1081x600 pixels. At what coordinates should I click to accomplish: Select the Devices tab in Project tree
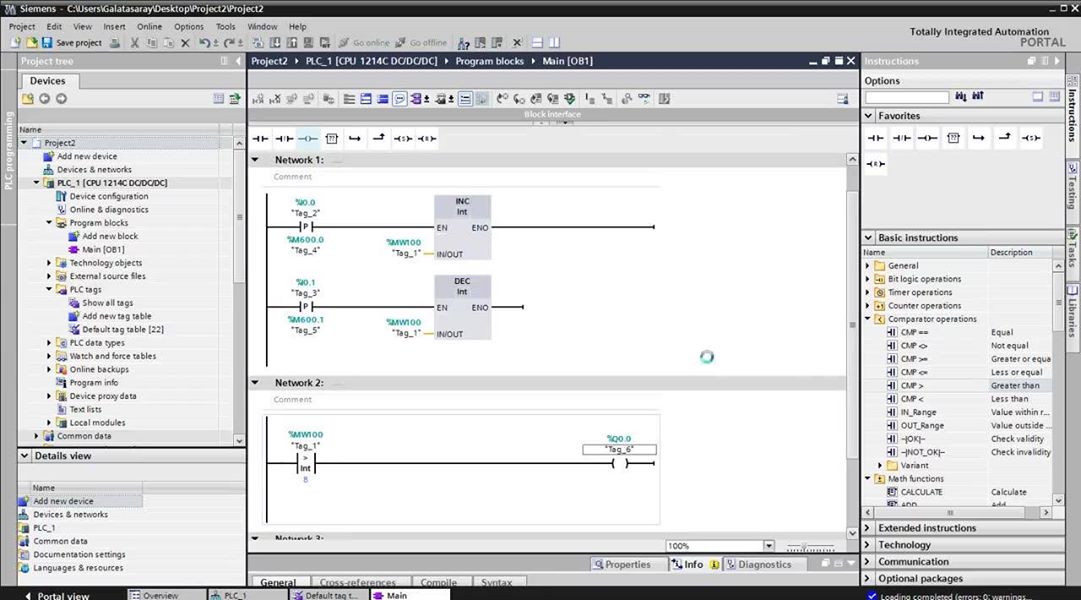click(x=48, y=81)
